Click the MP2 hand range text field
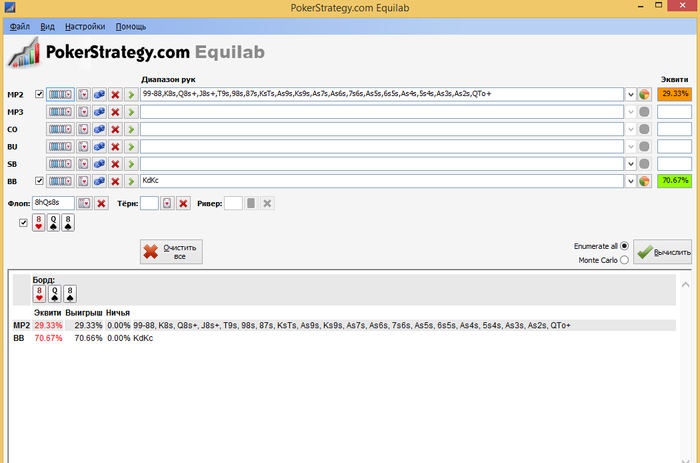Image resolution: width=700 pixels, height=463 pixels. (x=382, y=94)
